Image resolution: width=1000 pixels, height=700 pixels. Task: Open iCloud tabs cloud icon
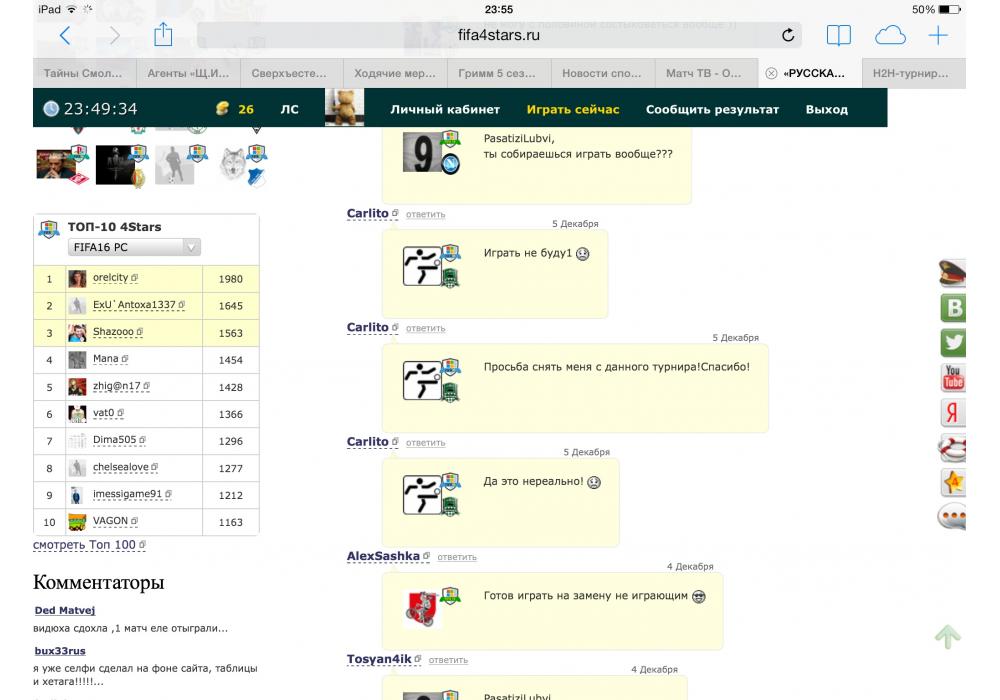(x=890, y=35)
